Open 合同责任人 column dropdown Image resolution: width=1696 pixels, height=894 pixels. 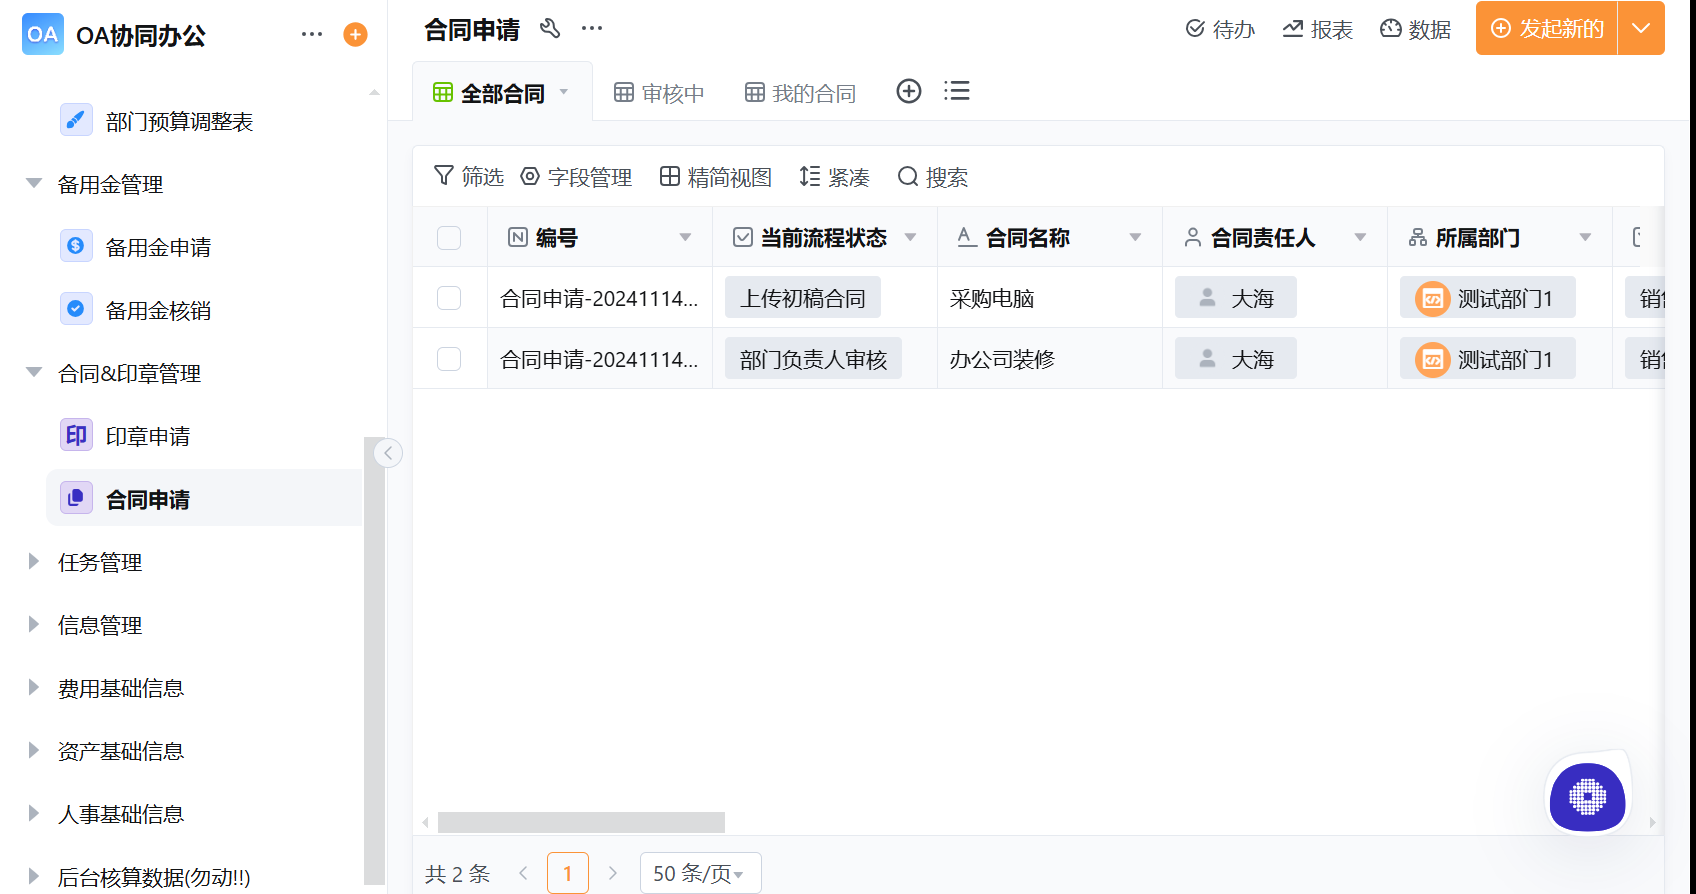pyautogui.click(x=1361, y=238)
